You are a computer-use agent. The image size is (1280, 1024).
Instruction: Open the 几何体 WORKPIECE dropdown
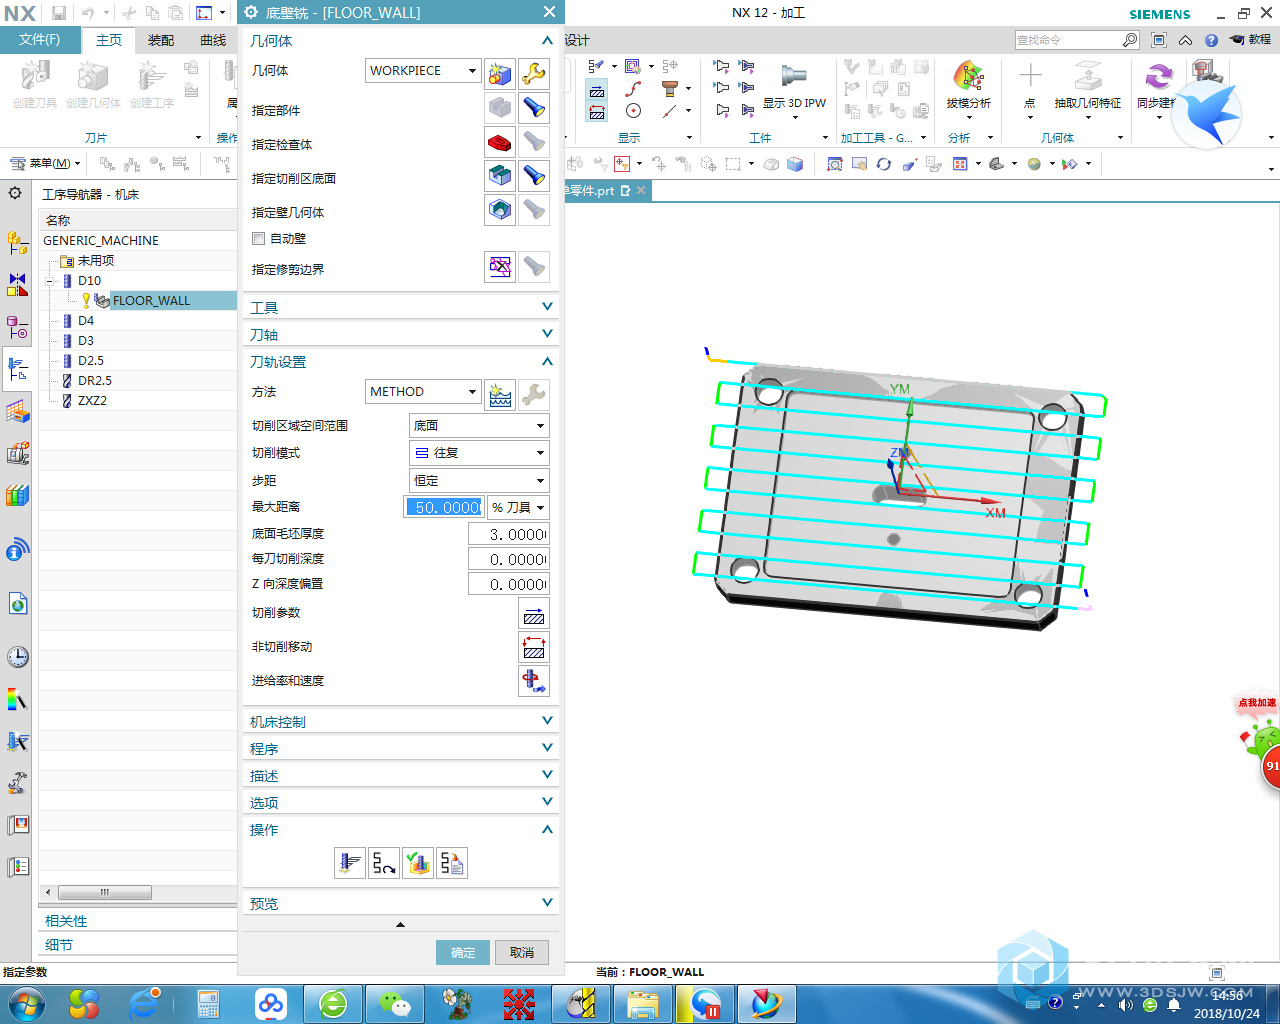tap(423, 71)
